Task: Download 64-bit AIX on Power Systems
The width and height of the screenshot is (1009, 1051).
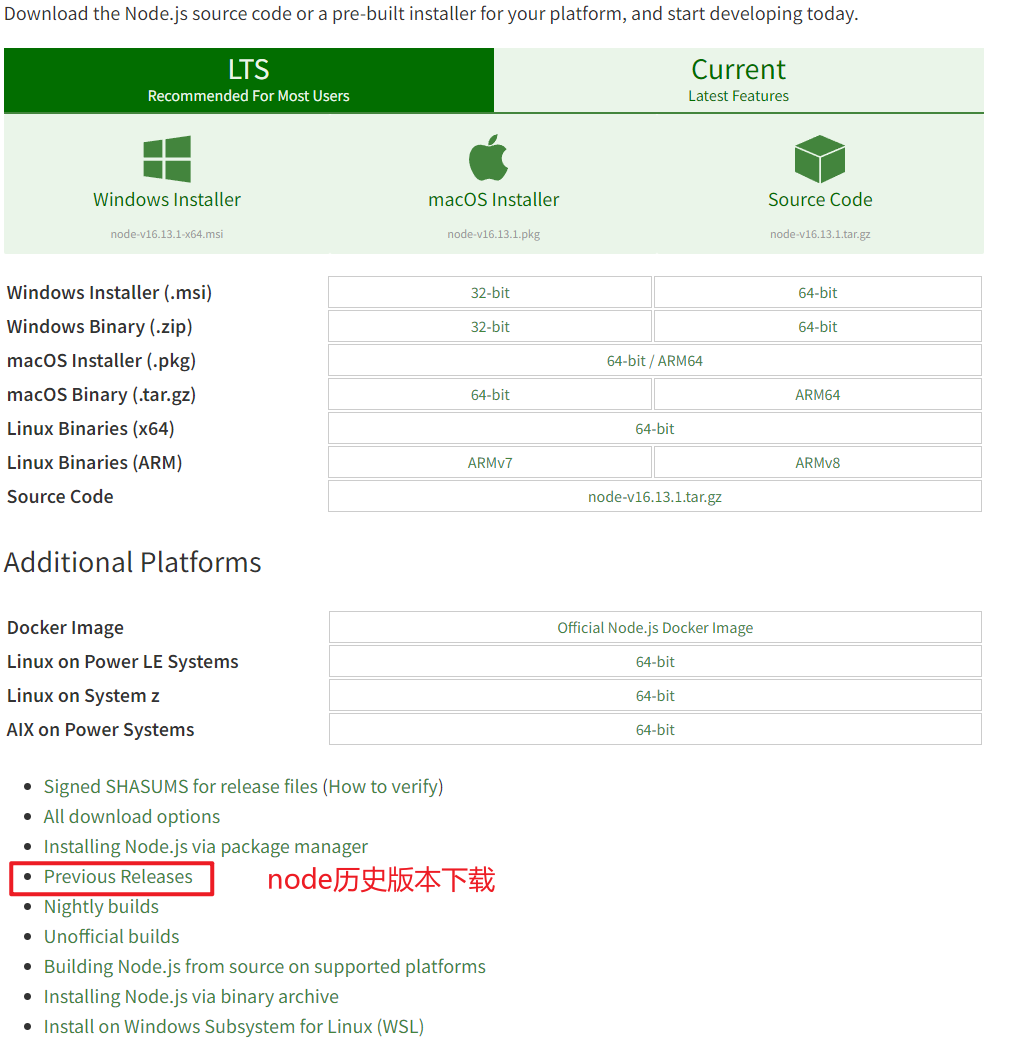Action: (655, 729)
